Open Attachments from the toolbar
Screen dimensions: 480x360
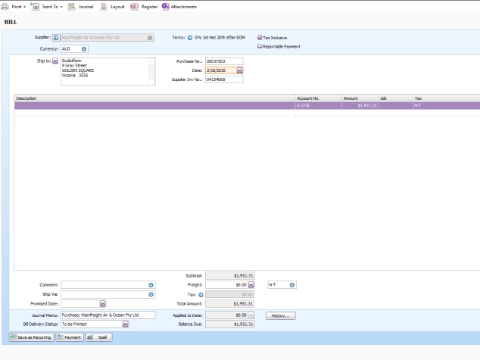coord(179,6)
